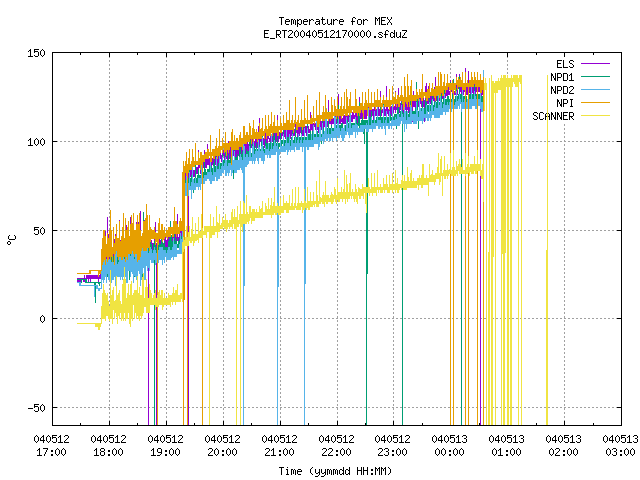Click the x-axis label 040513 00:00
Image resolution: width=640 pixels, height=480 pixels.
[x=449, y=445]
